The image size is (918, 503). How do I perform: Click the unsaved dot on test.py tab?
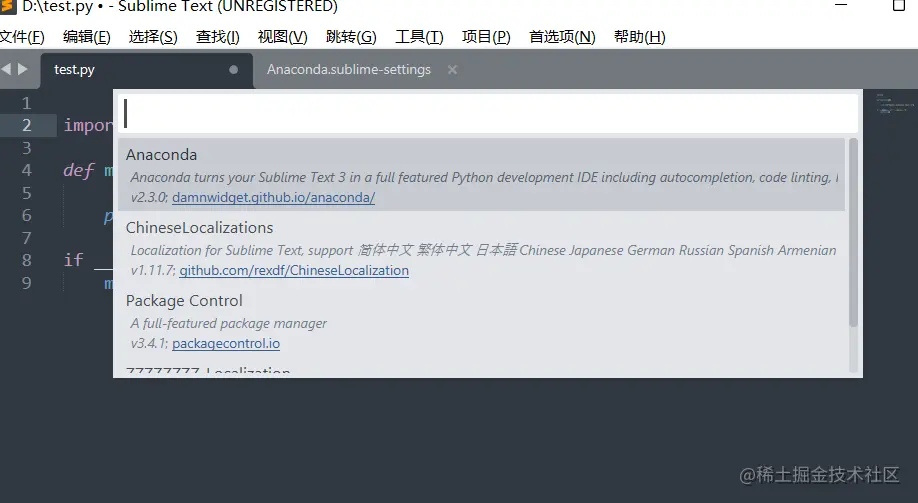tap(234, 70)
